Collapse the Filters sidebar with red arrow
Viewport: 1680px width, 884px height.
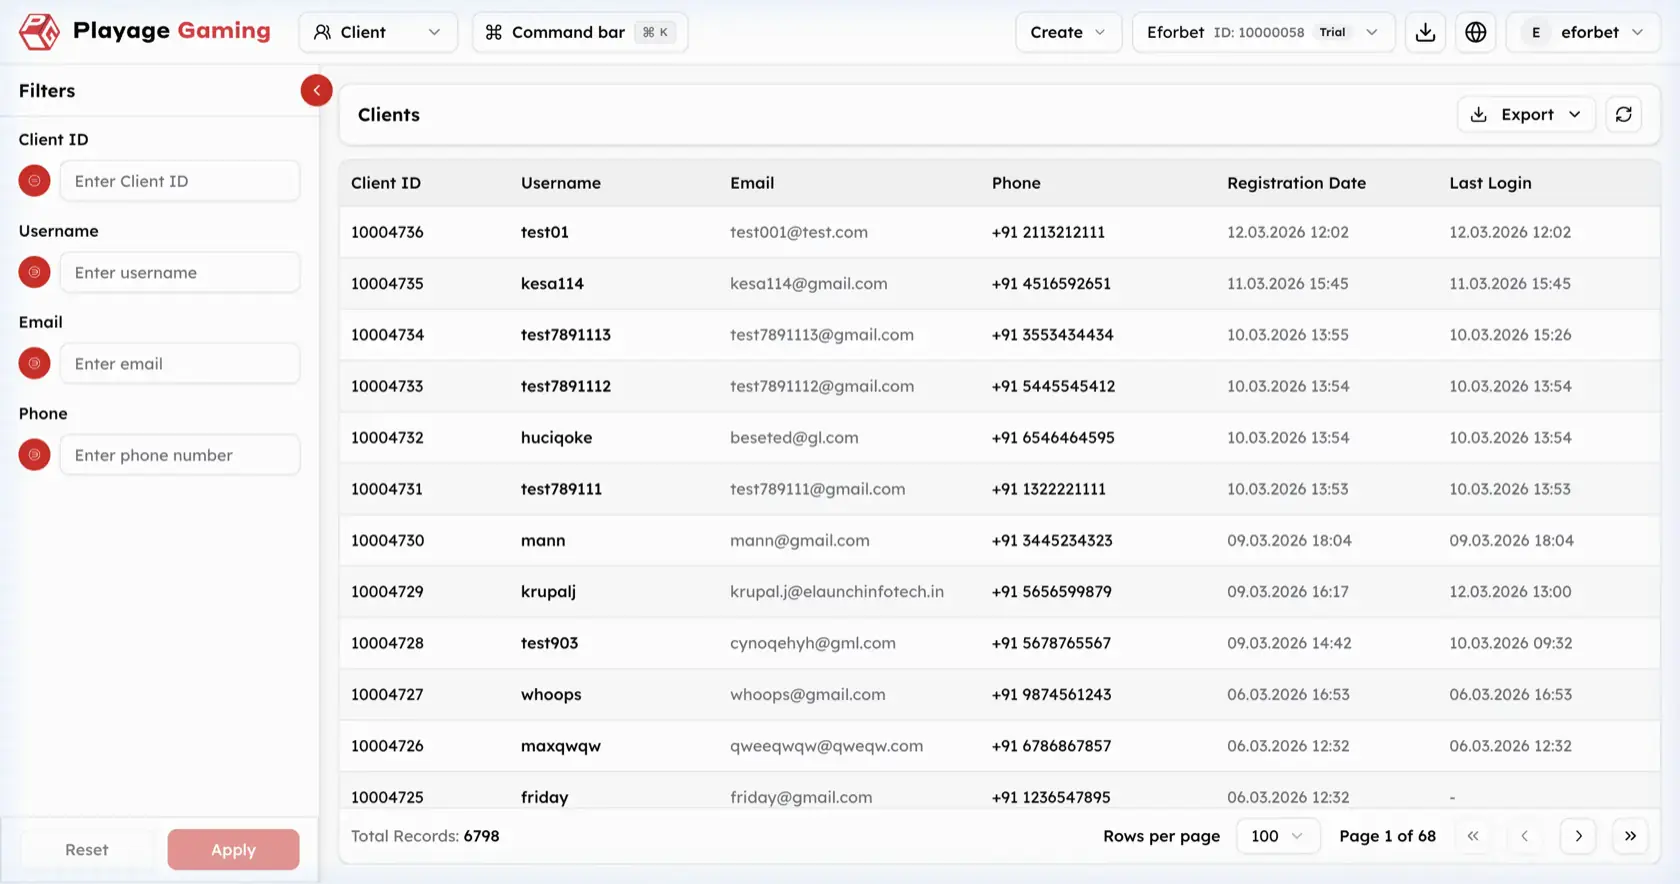(316, 91)
